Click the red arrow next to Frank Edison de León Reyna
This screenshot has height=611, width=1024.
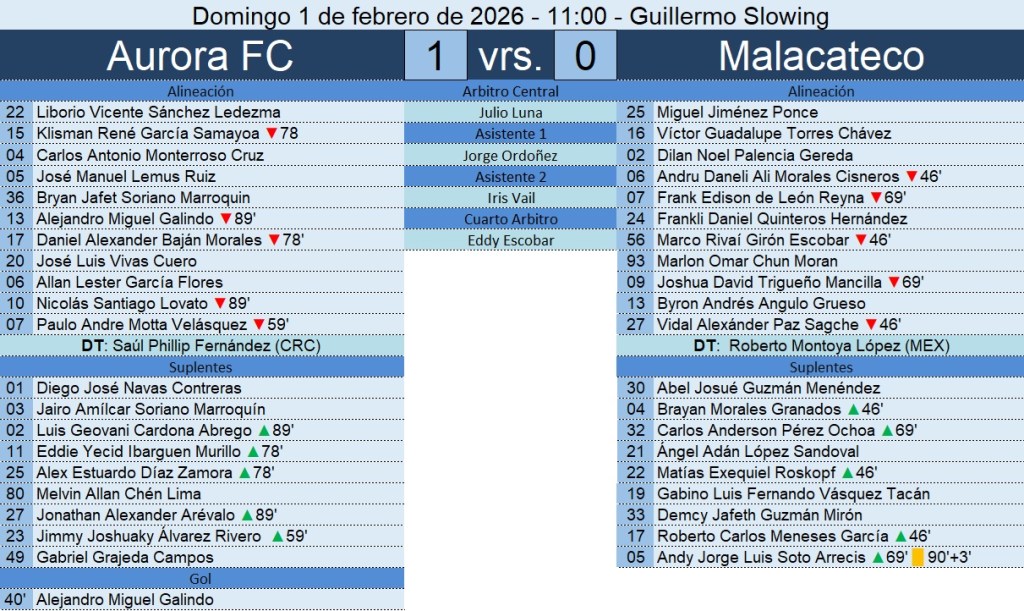(876, 198)
